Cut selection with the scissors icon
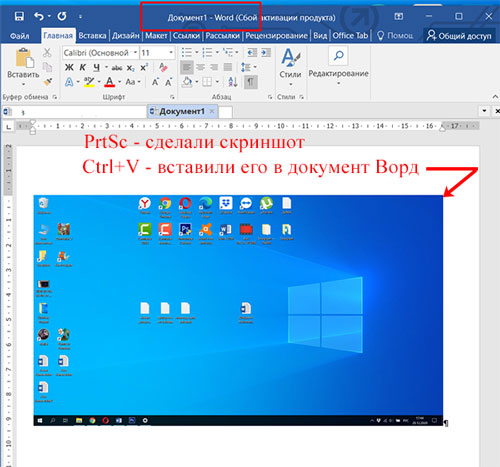Image resolution: width=500 pixels, height=467 pixels. [x=47, y=52]
